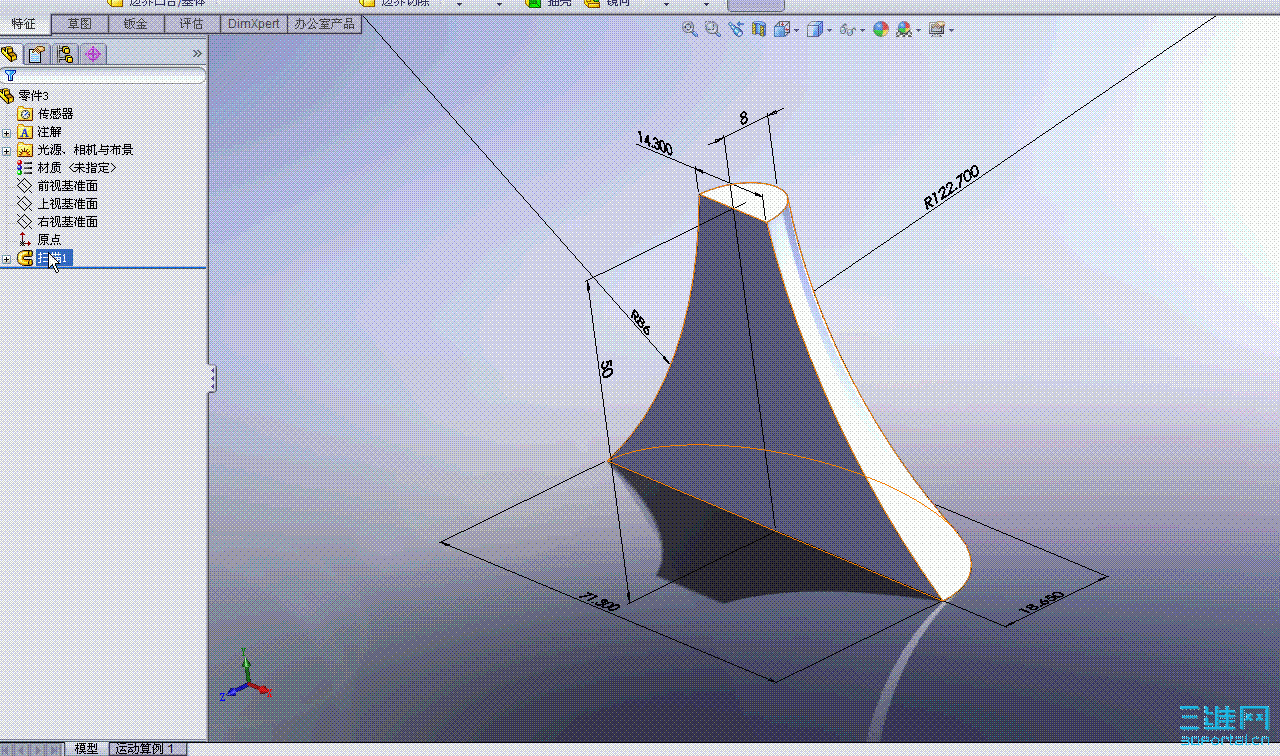
Task: Click the Zoom to Fit magnifier icon
Action: click(x=689, y=30)
